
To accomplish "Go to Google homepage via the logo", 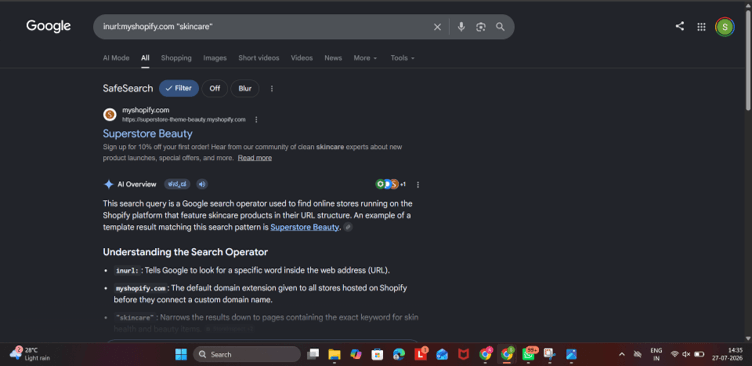I will tap(48, 26).
